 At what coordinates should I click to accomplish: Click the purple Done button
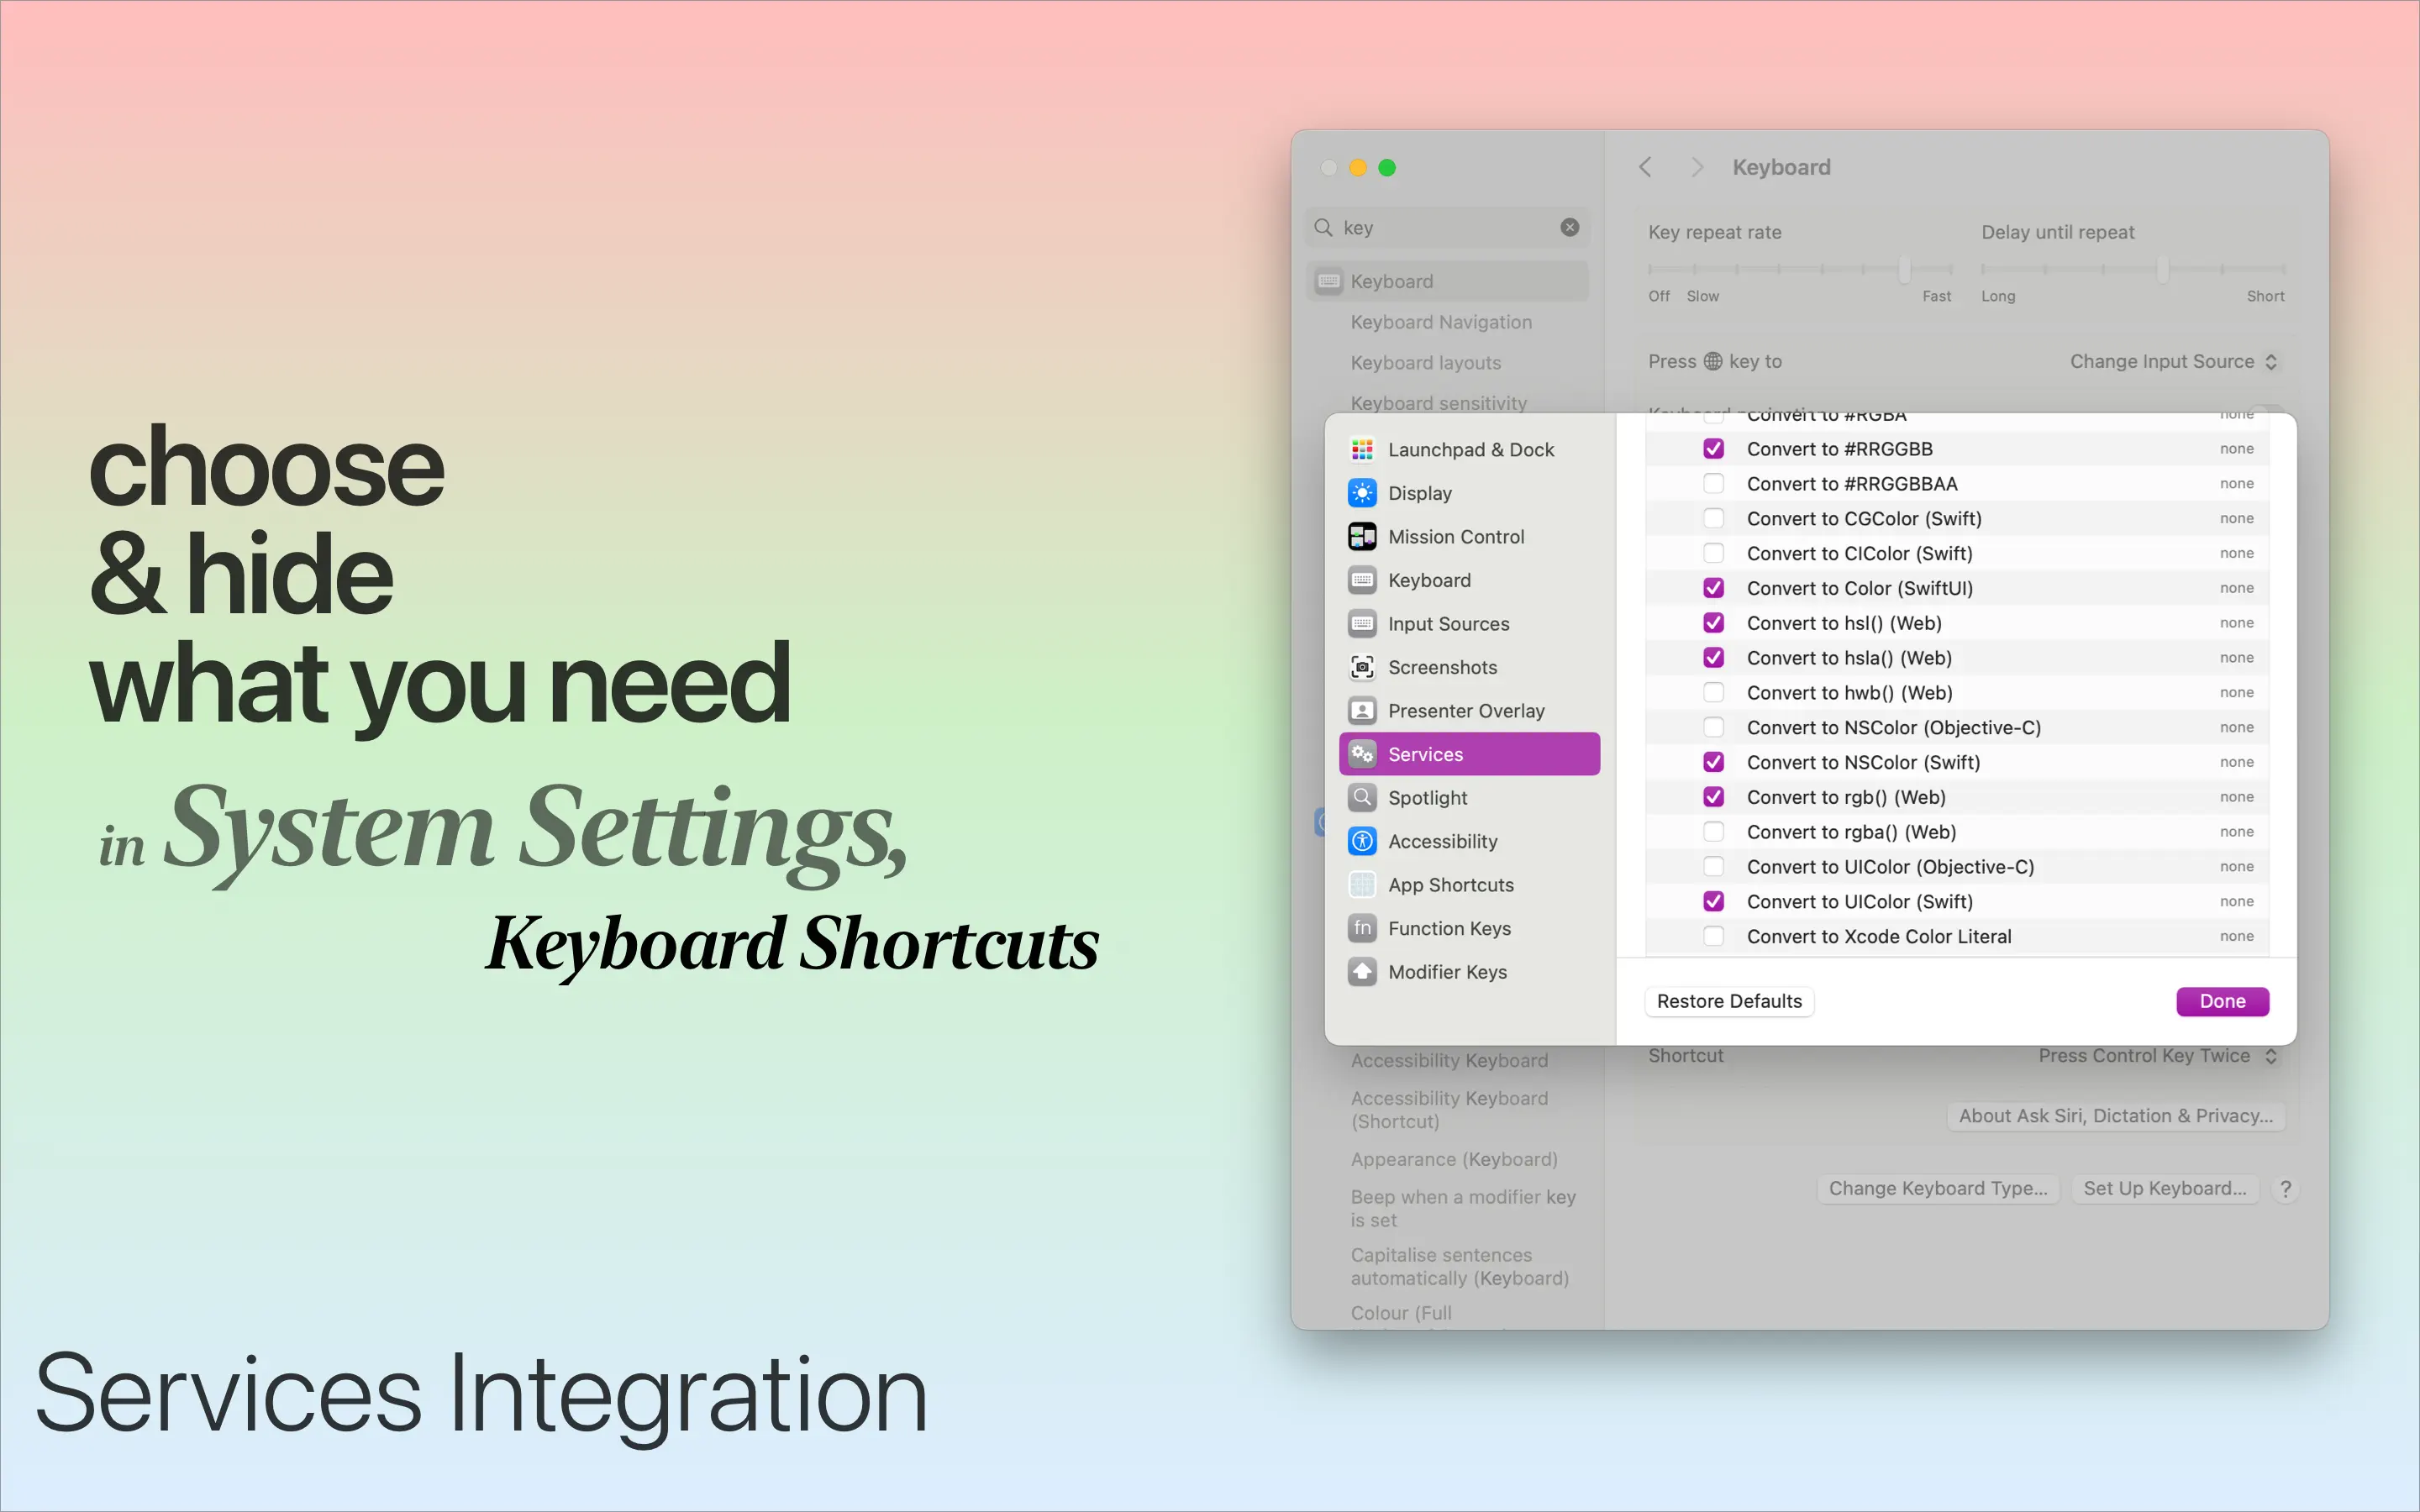(2221, 1001)
